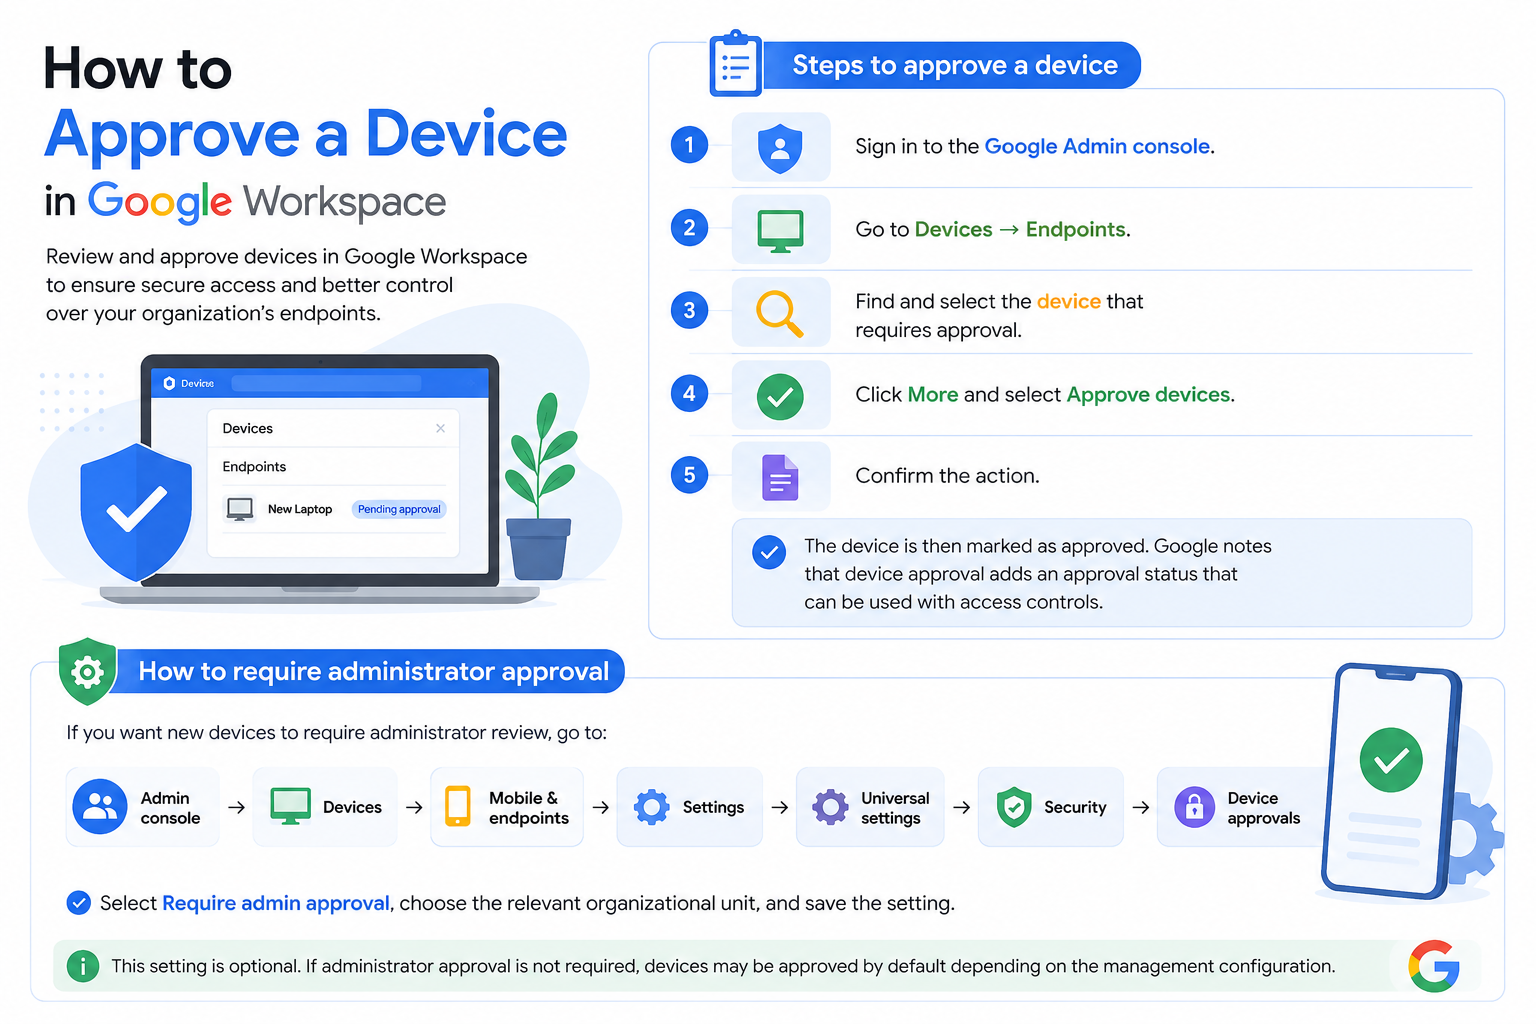Image resolution: width=1536 pixels, height=1024 pixels.
Task: Click the 'New Laptop' text
Action: pyautogui.click(x=300, y=509)
